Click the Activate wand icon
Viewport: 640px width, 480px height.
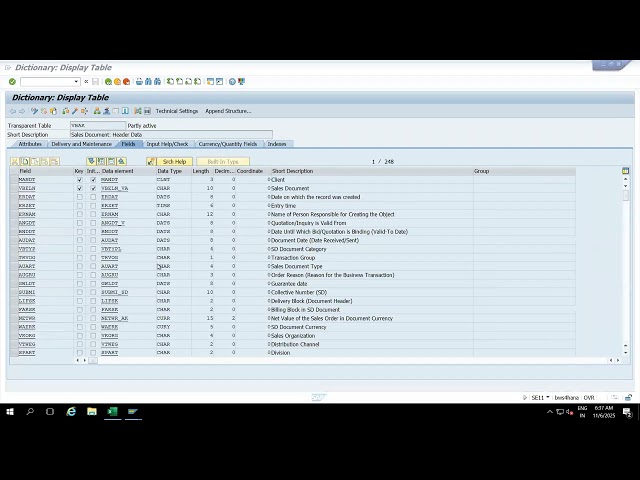pos(75,111)
